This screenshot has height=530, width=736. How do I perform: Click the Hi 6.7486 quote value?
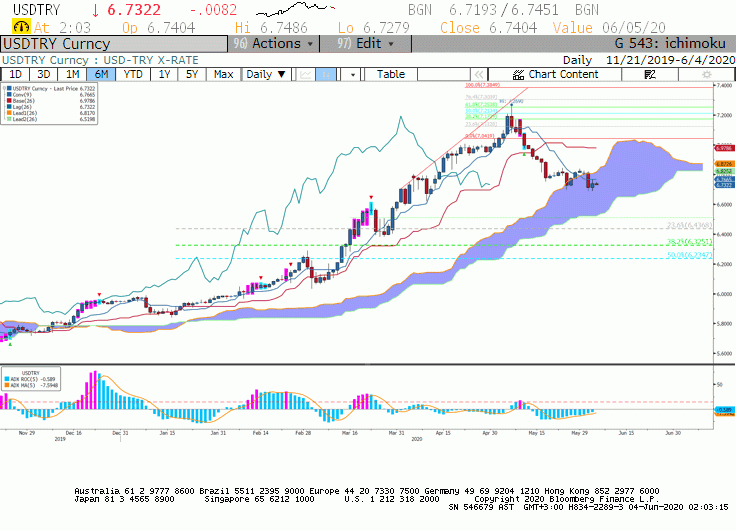(271, 28)
